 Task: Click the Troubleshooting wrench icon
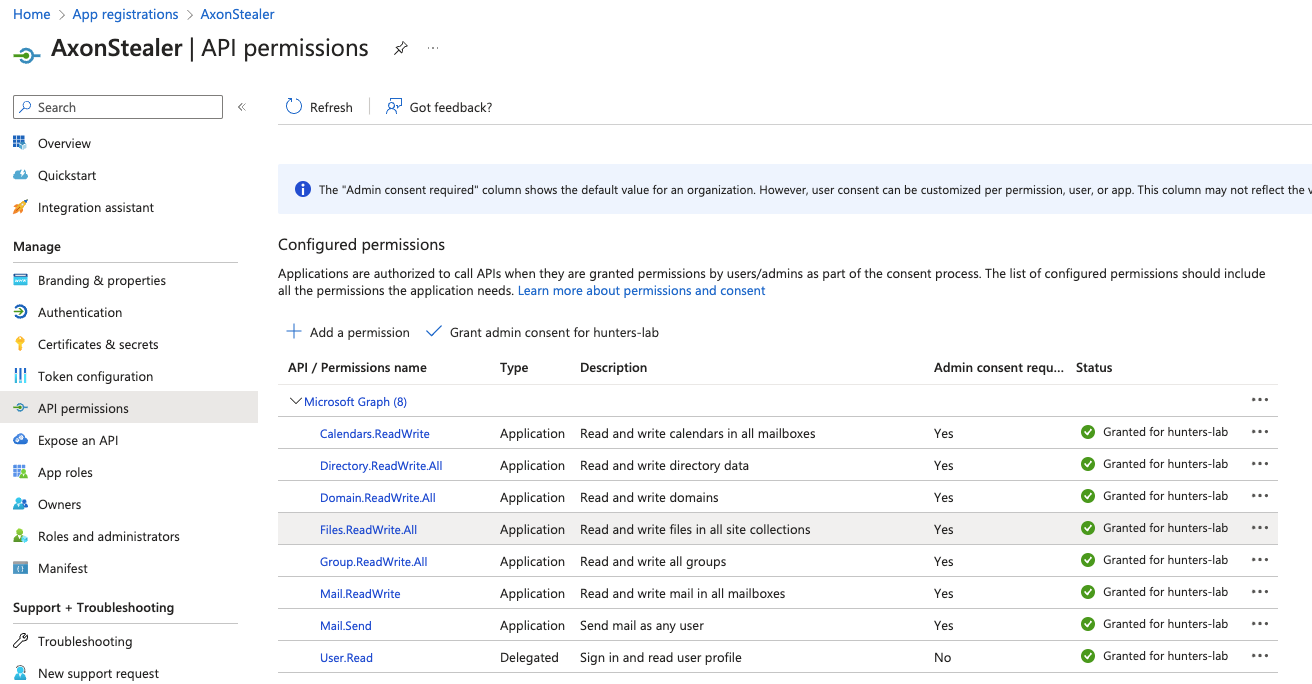click(20, 641)
